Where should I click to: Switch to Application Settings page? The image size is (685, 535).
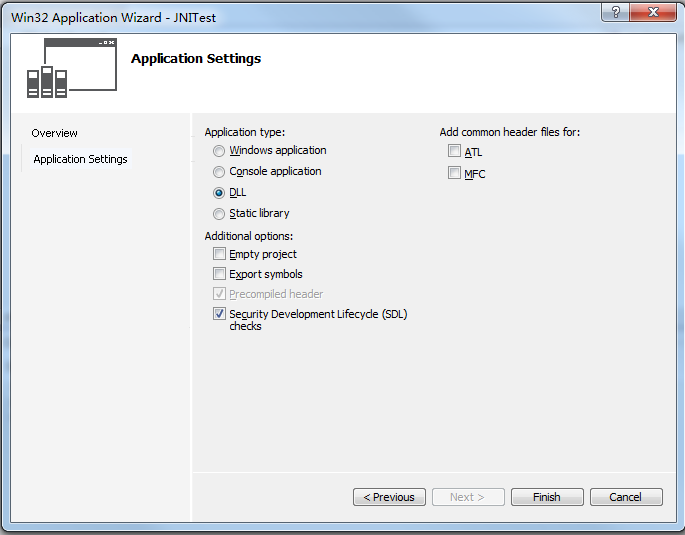(80, 159)
